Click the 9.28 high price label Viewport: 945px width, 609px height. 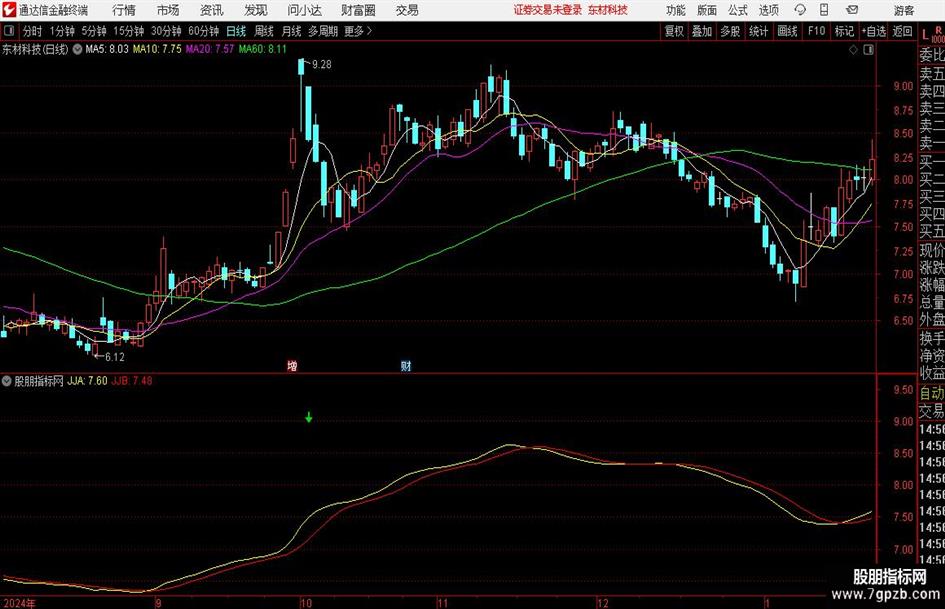point(322,65)
